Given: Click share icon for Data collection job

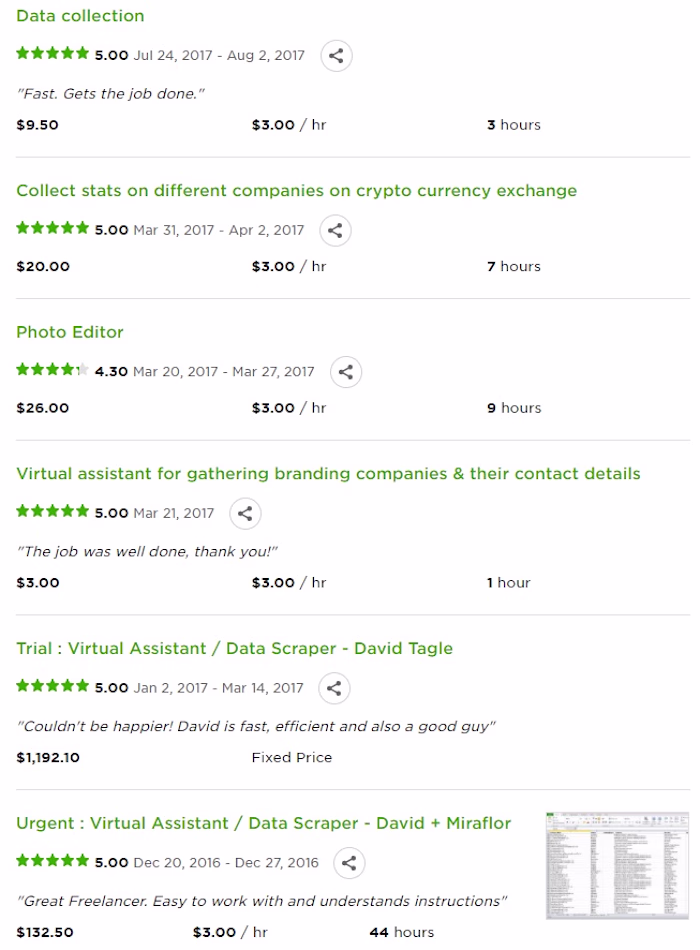Looking at the screenshot, I should (336, 56).
